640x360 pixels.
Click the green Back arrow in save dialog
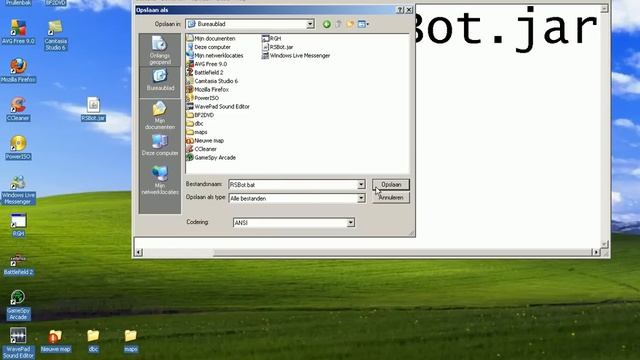pos(327,24)
